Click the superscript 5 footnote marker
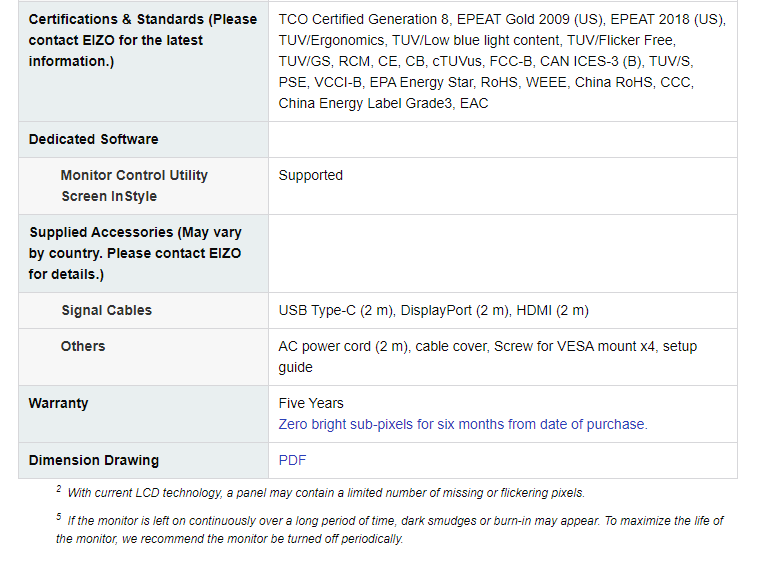 click(x=59, y=517)
